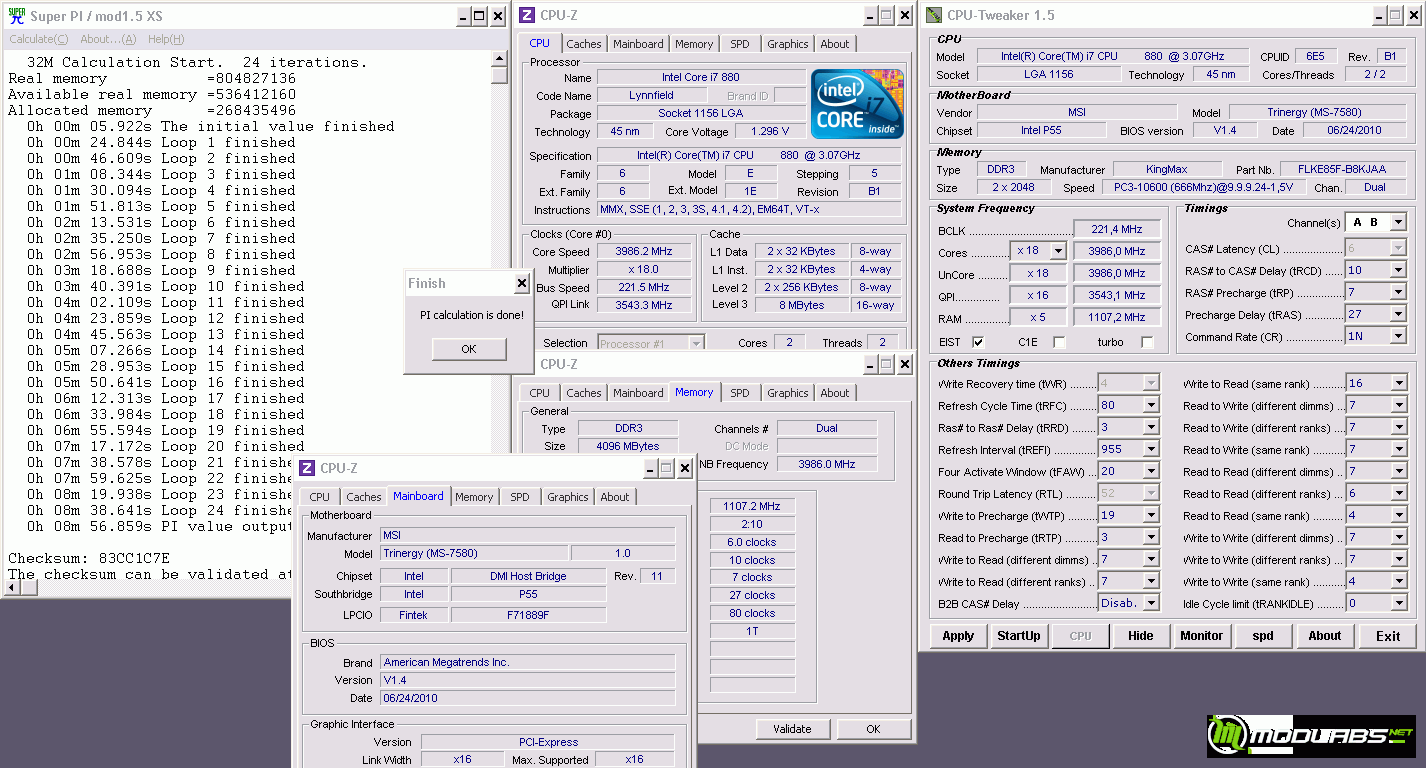Open the RAS# Precharge (tRP) dropdown
Viewport: 1426px width, 768px height.
tap(1398, 292)
